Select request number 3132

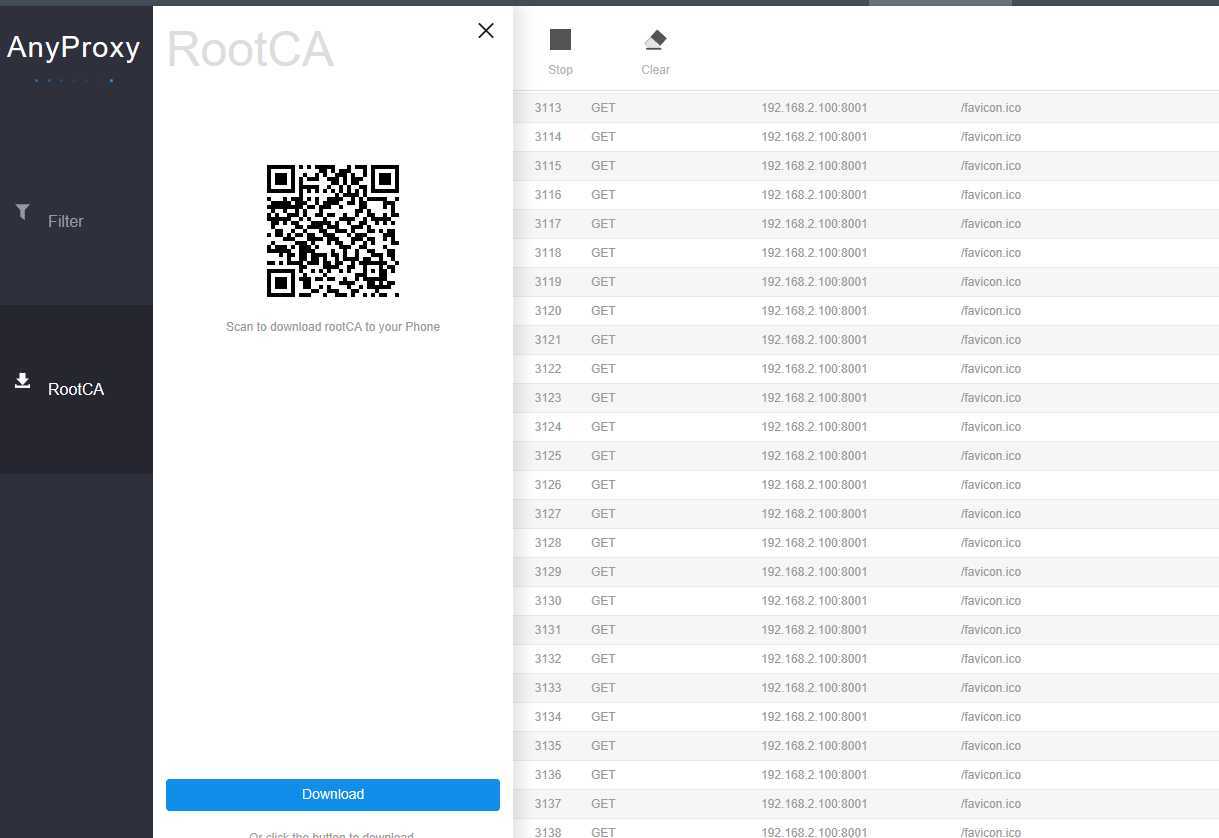548,659
